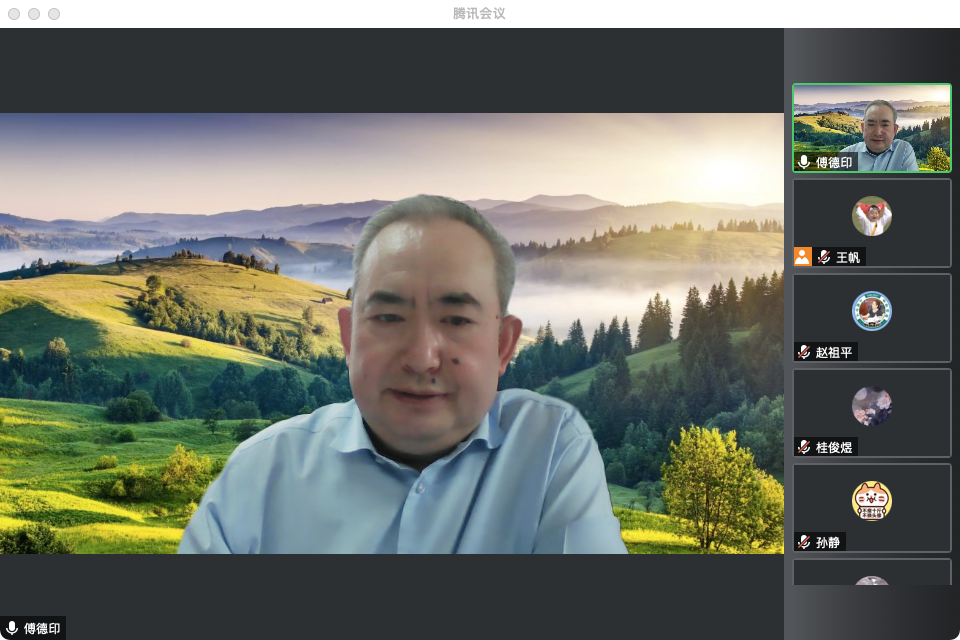
Task: Click the 腾讯会议 window title
Action: coord(479,13)
